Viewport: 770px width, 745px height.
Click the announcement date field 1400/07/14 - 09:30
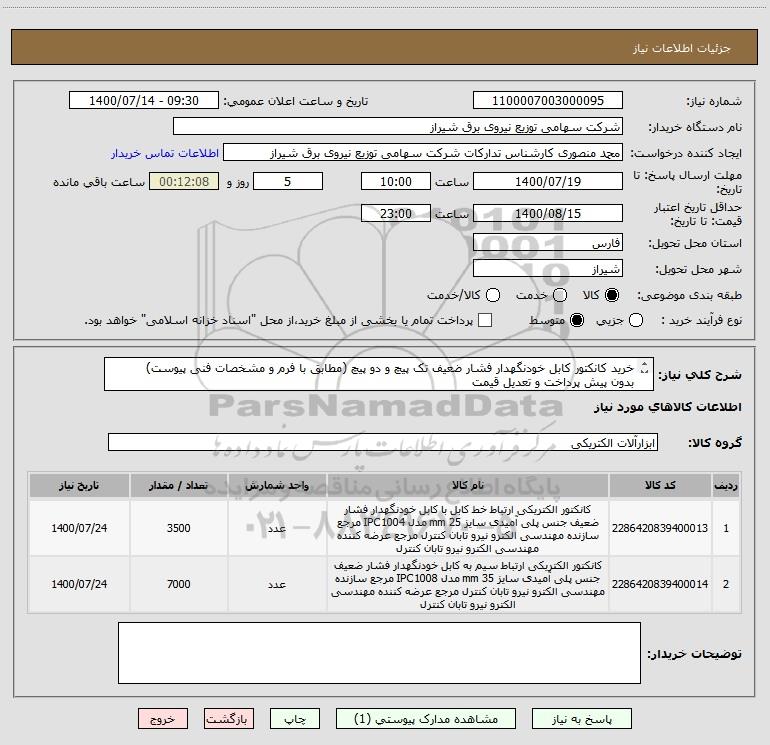pos(144,101)
